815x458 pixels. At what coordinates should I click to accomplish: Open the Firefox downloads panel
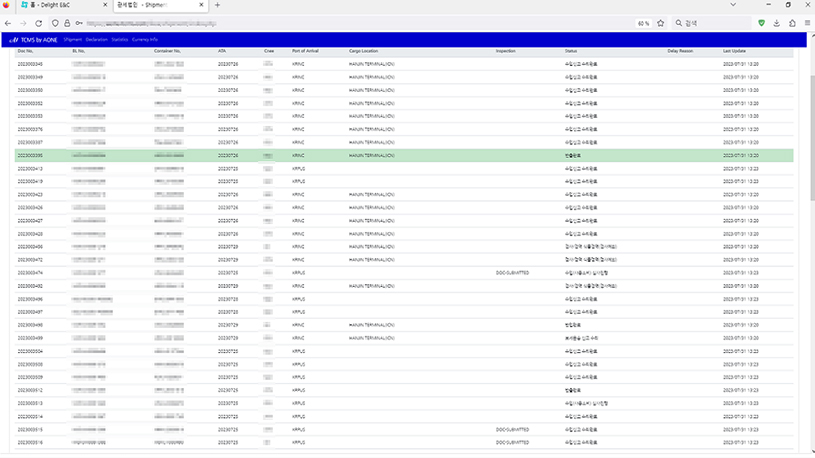[777, 22]
